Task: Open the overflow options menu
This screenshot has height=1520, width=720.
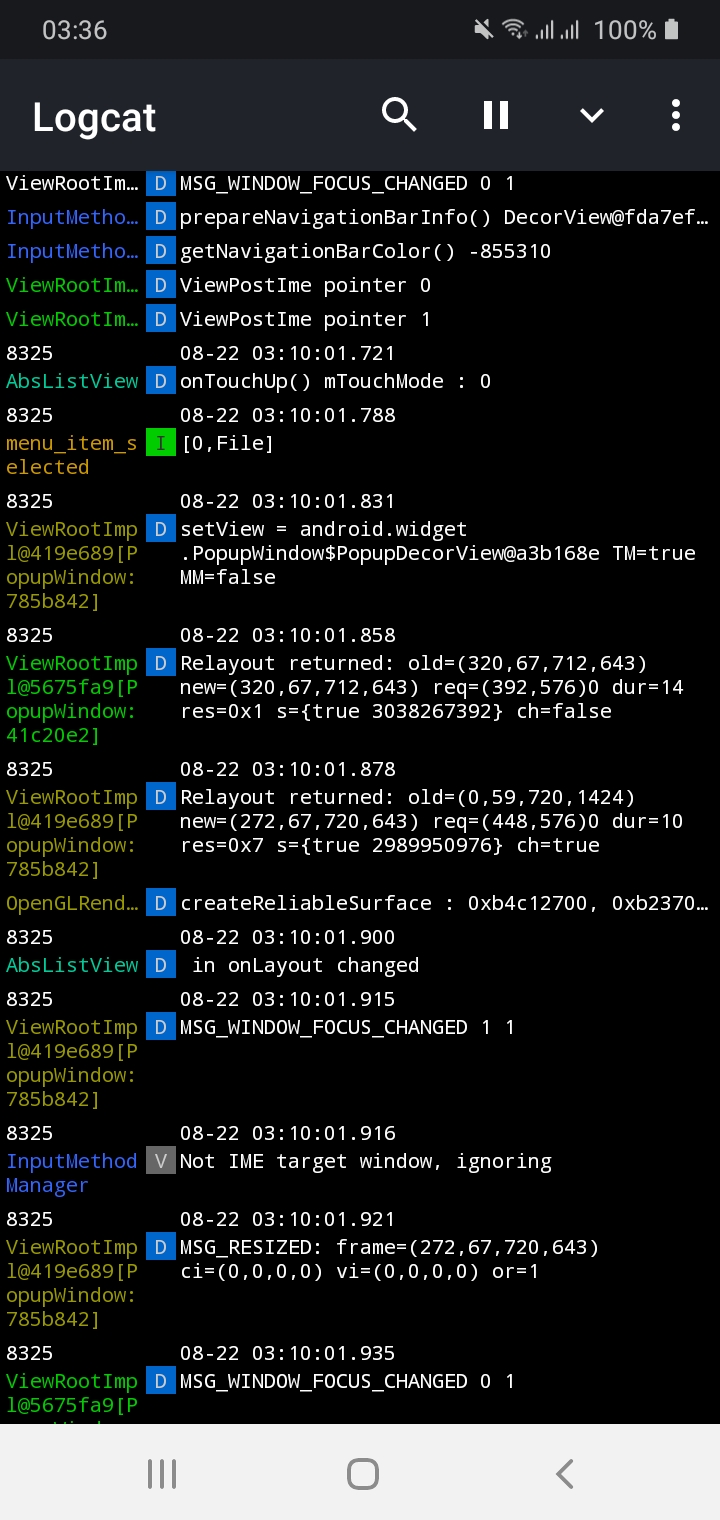Action: point(675,114)
